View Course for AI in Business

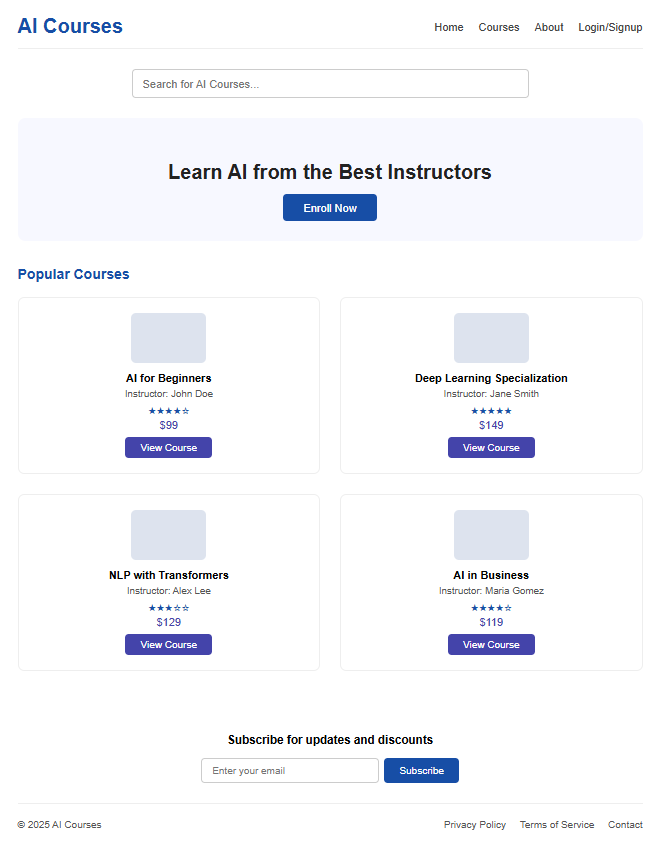[491, 645]
